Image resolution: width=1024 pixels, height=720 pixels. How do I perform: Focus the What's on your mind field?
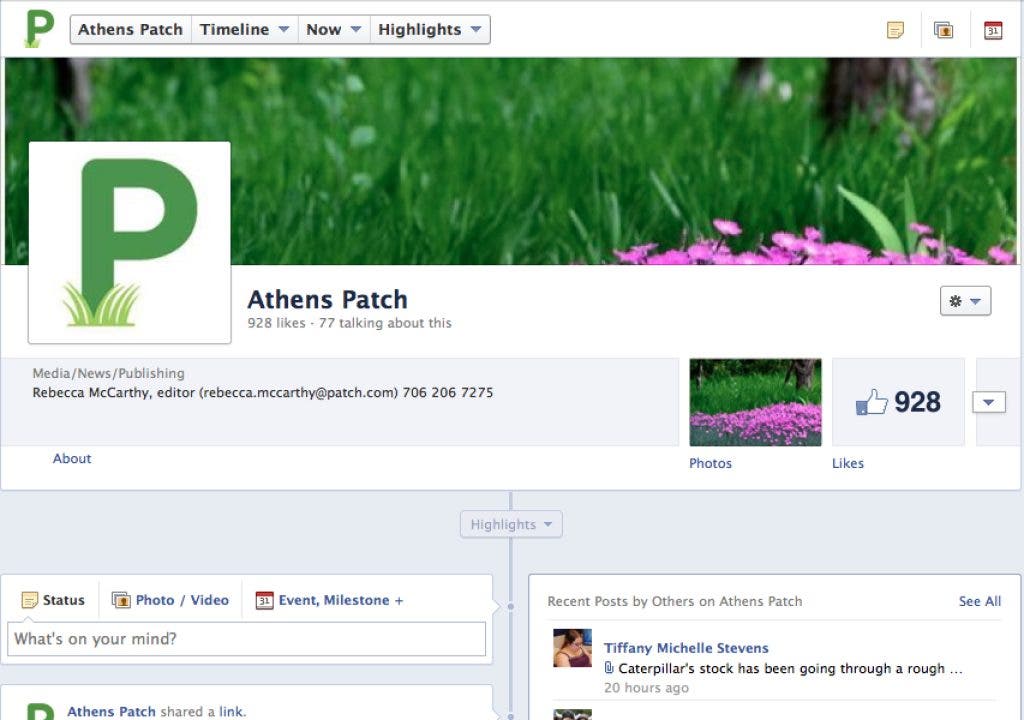coord(246,639)
